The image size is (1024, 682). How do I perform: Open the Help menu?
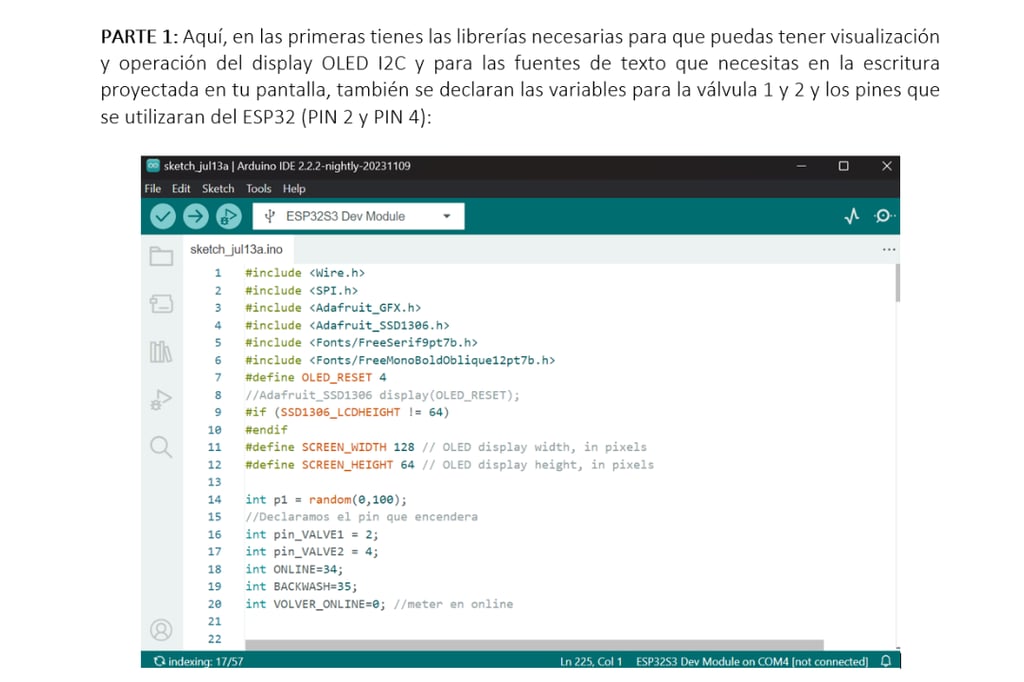294,189
